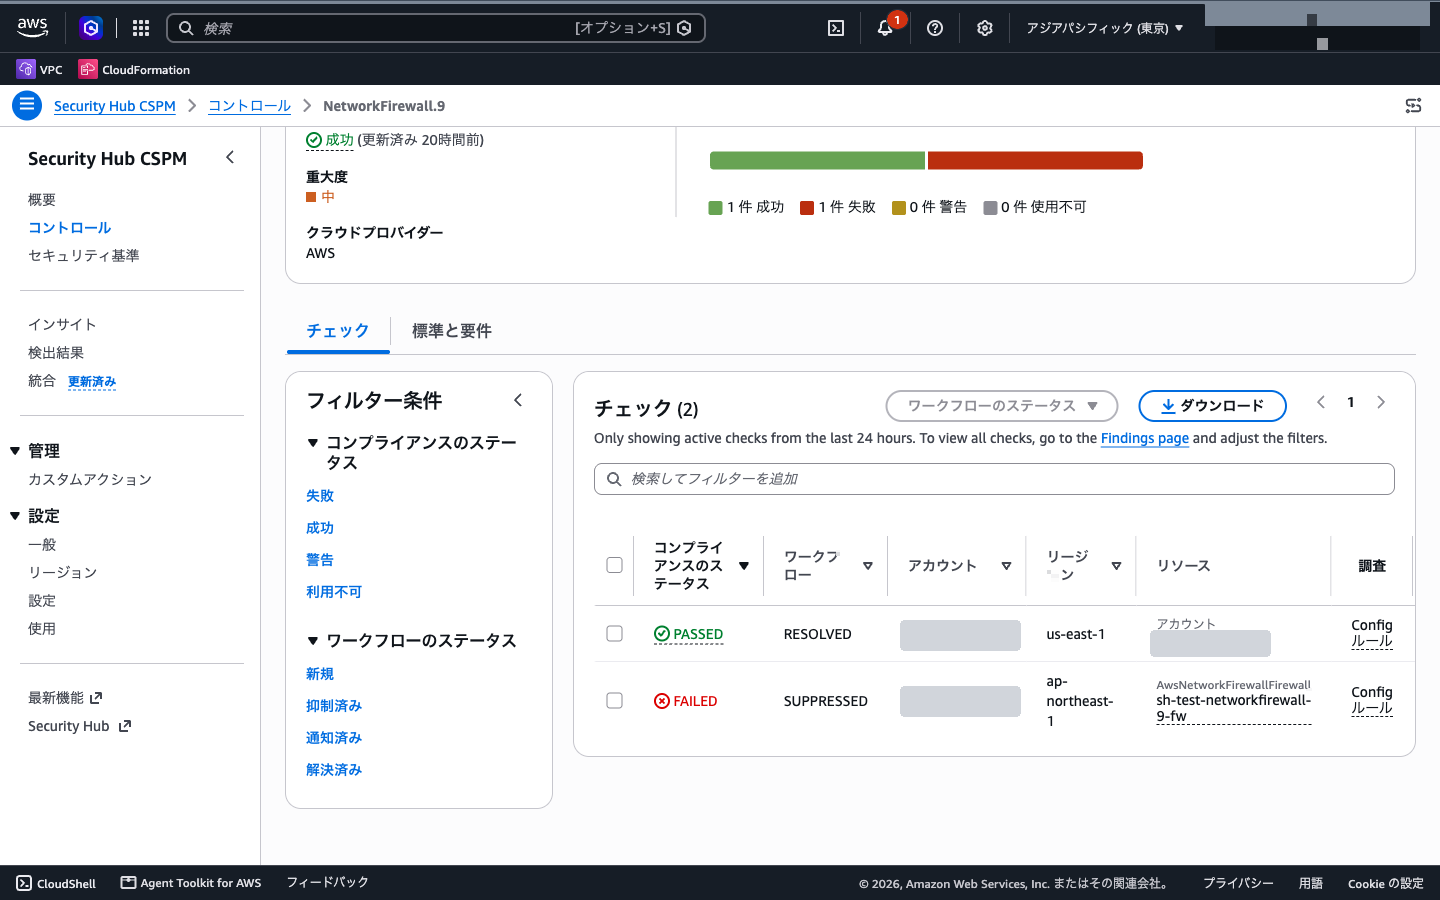Focus the 検索してフィルターを追加 field
Viewport: 1440px width, 900px height.
pyautogui.click(x=994, y=479)
